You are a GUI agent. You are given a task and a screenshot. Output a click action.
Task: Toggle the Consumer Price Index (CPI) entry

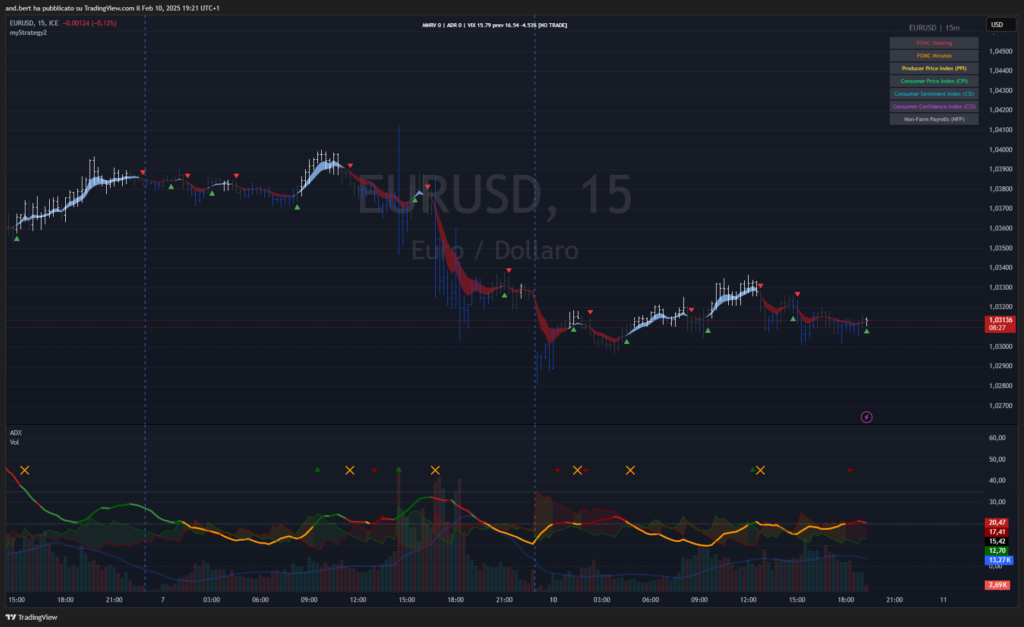tap(934, 81)
